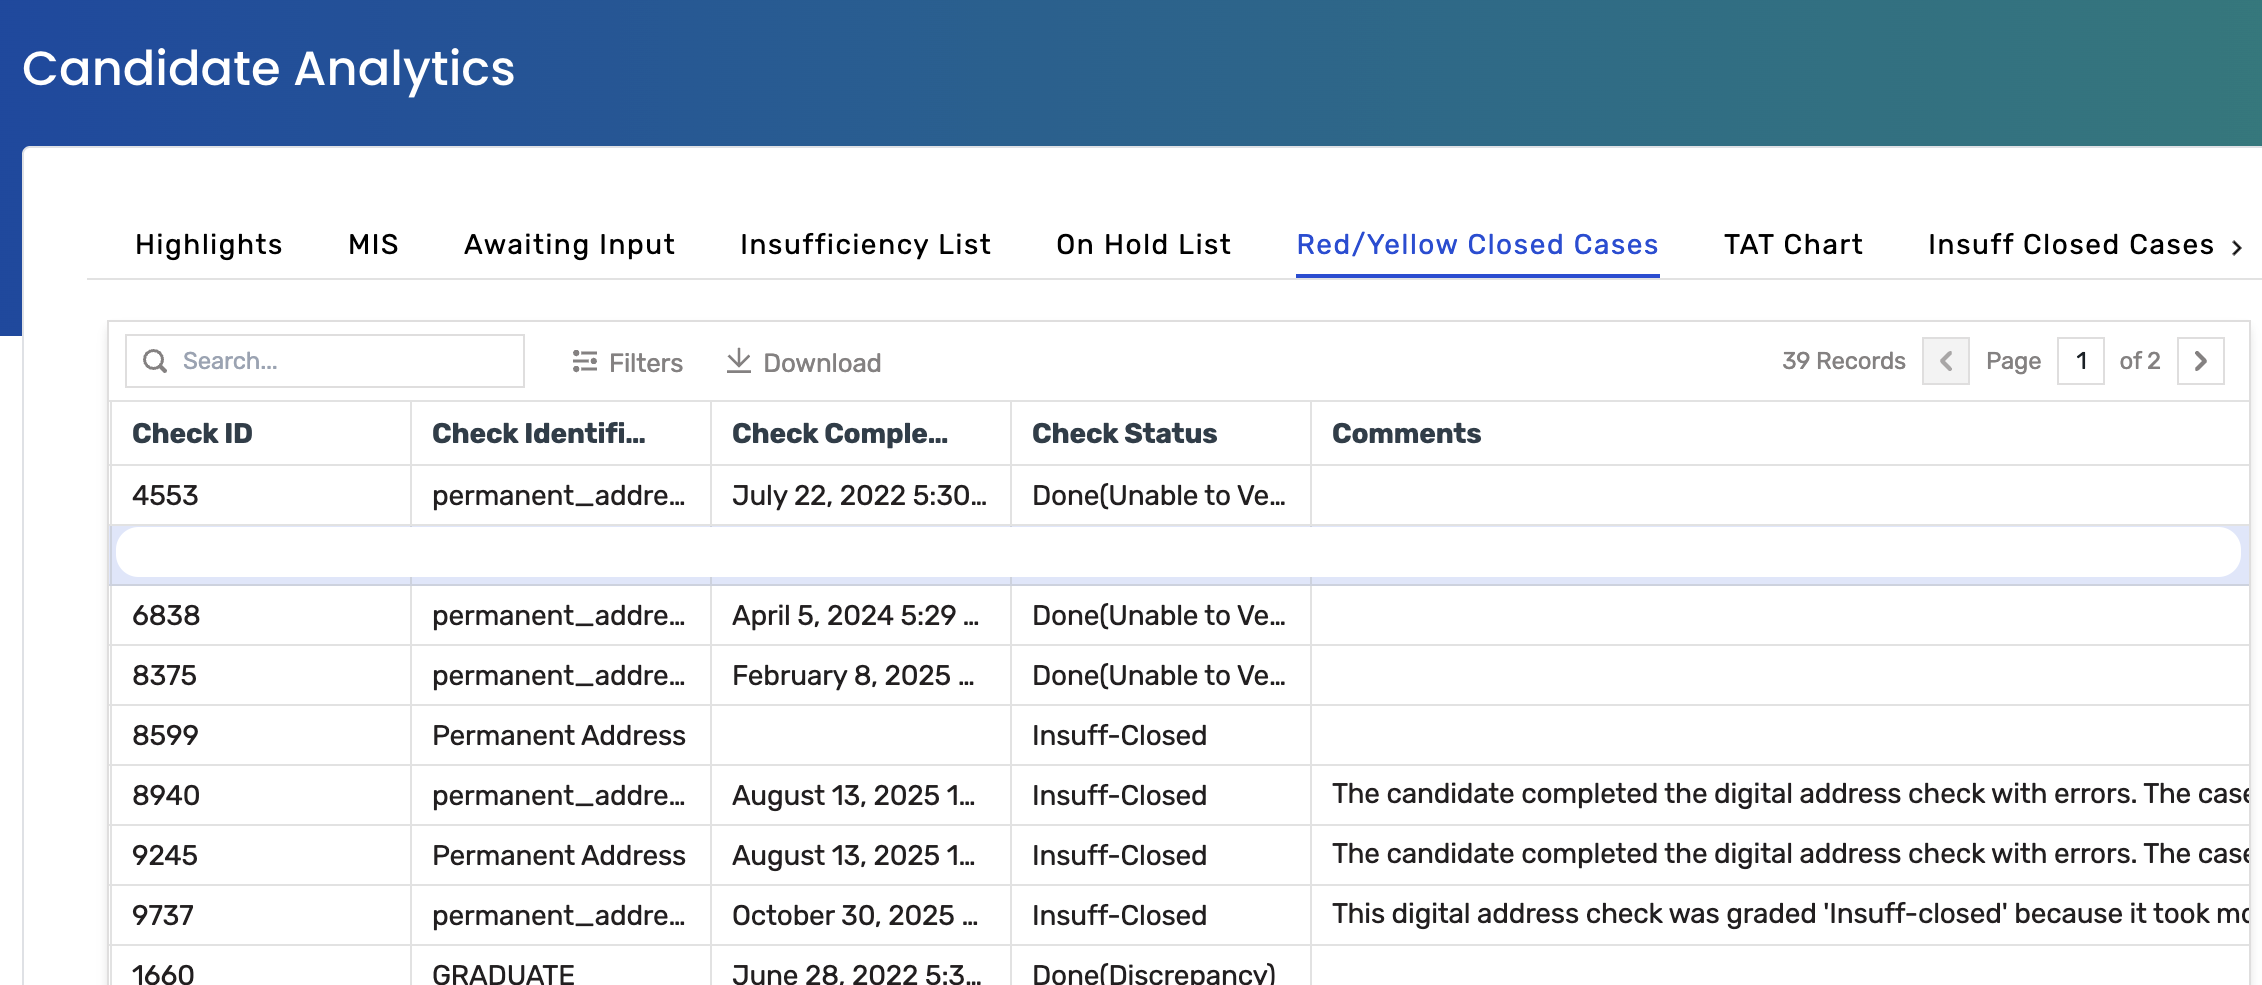Go to the next page arrow
The width and height of the screenshot is (2262, 985).
[x=2200, y=361]
